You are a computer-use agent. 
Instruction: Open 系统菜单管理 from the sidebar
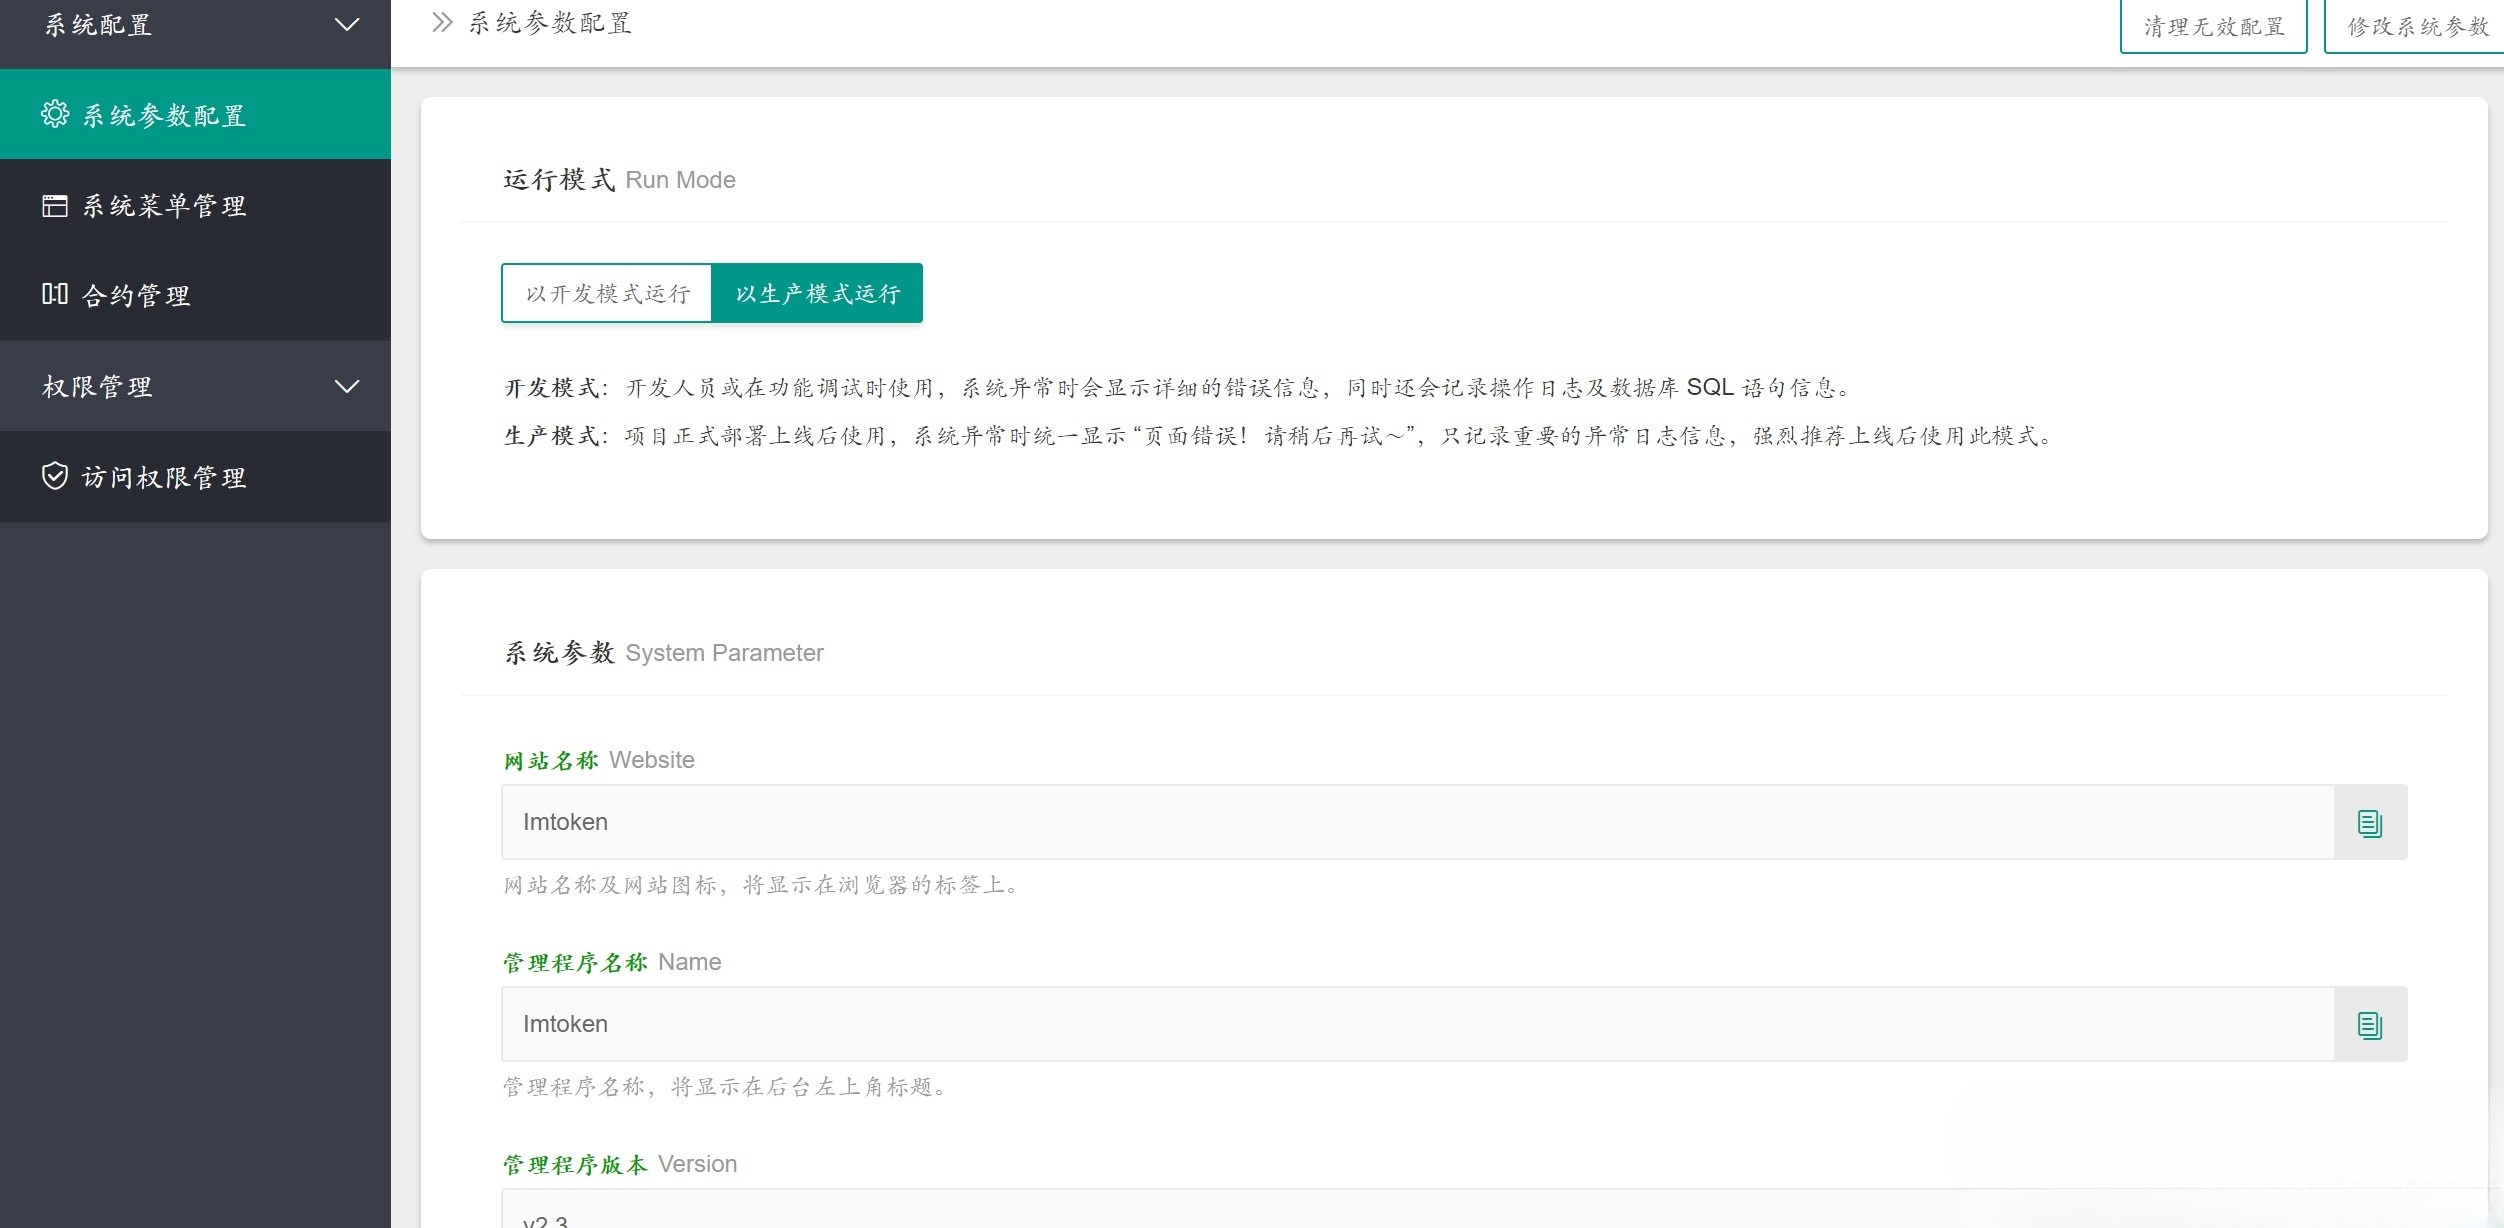pos(163,205)
